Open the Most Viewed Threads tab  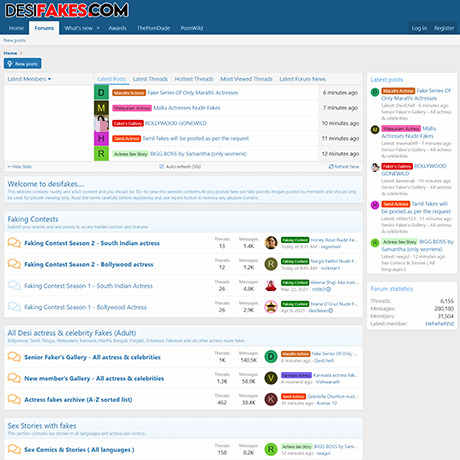pyautogui.click(x=246, y=79)
